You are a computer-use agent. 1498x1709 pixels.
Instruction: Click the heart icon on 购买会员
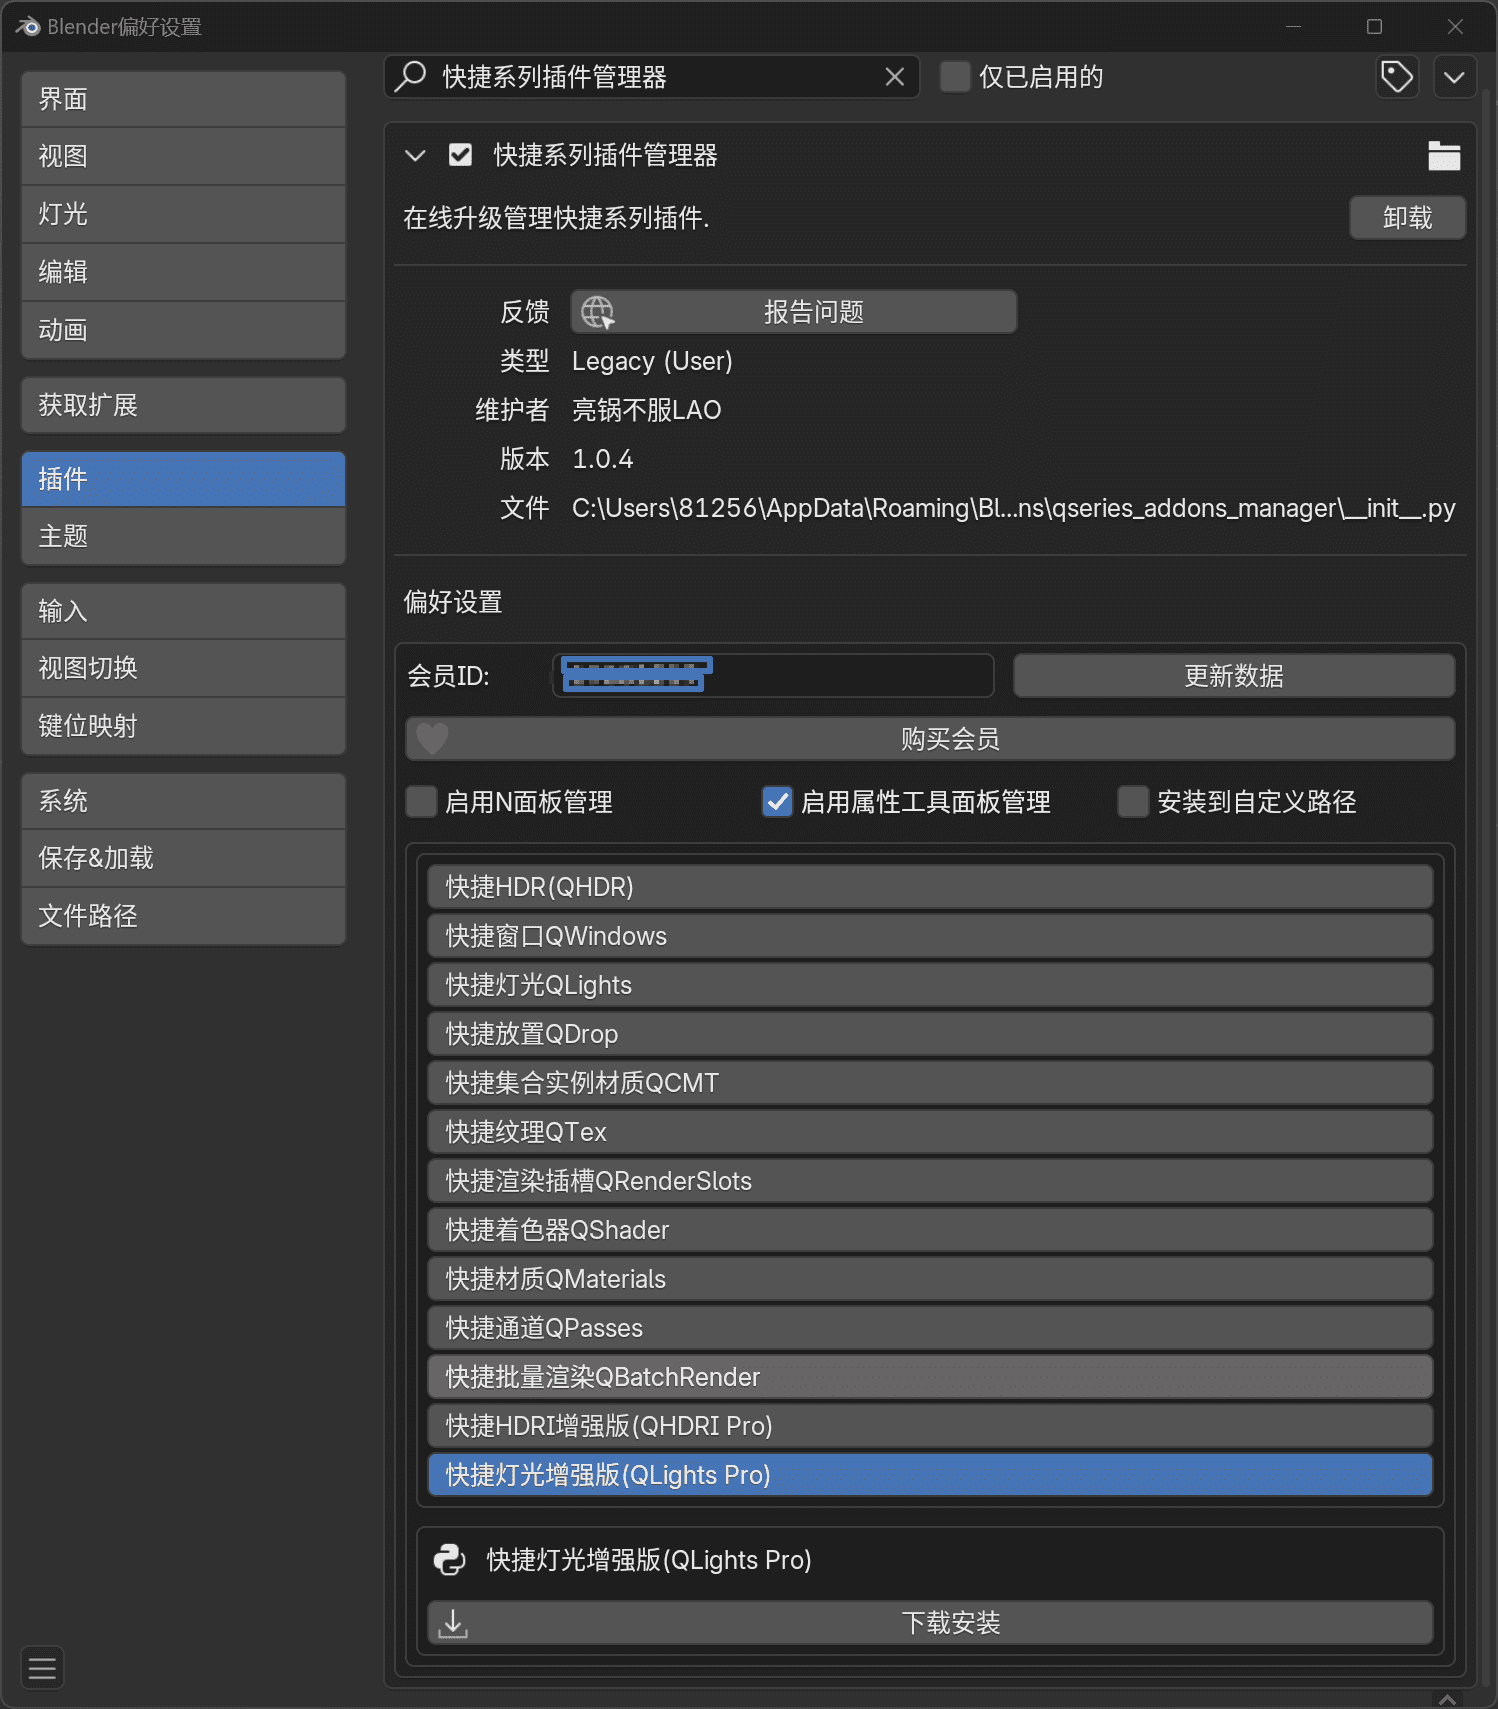(x=433, y=739)
